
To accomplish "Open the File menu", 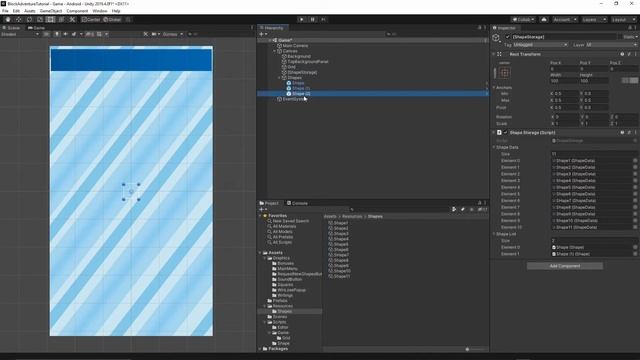I will coord(5,11).
